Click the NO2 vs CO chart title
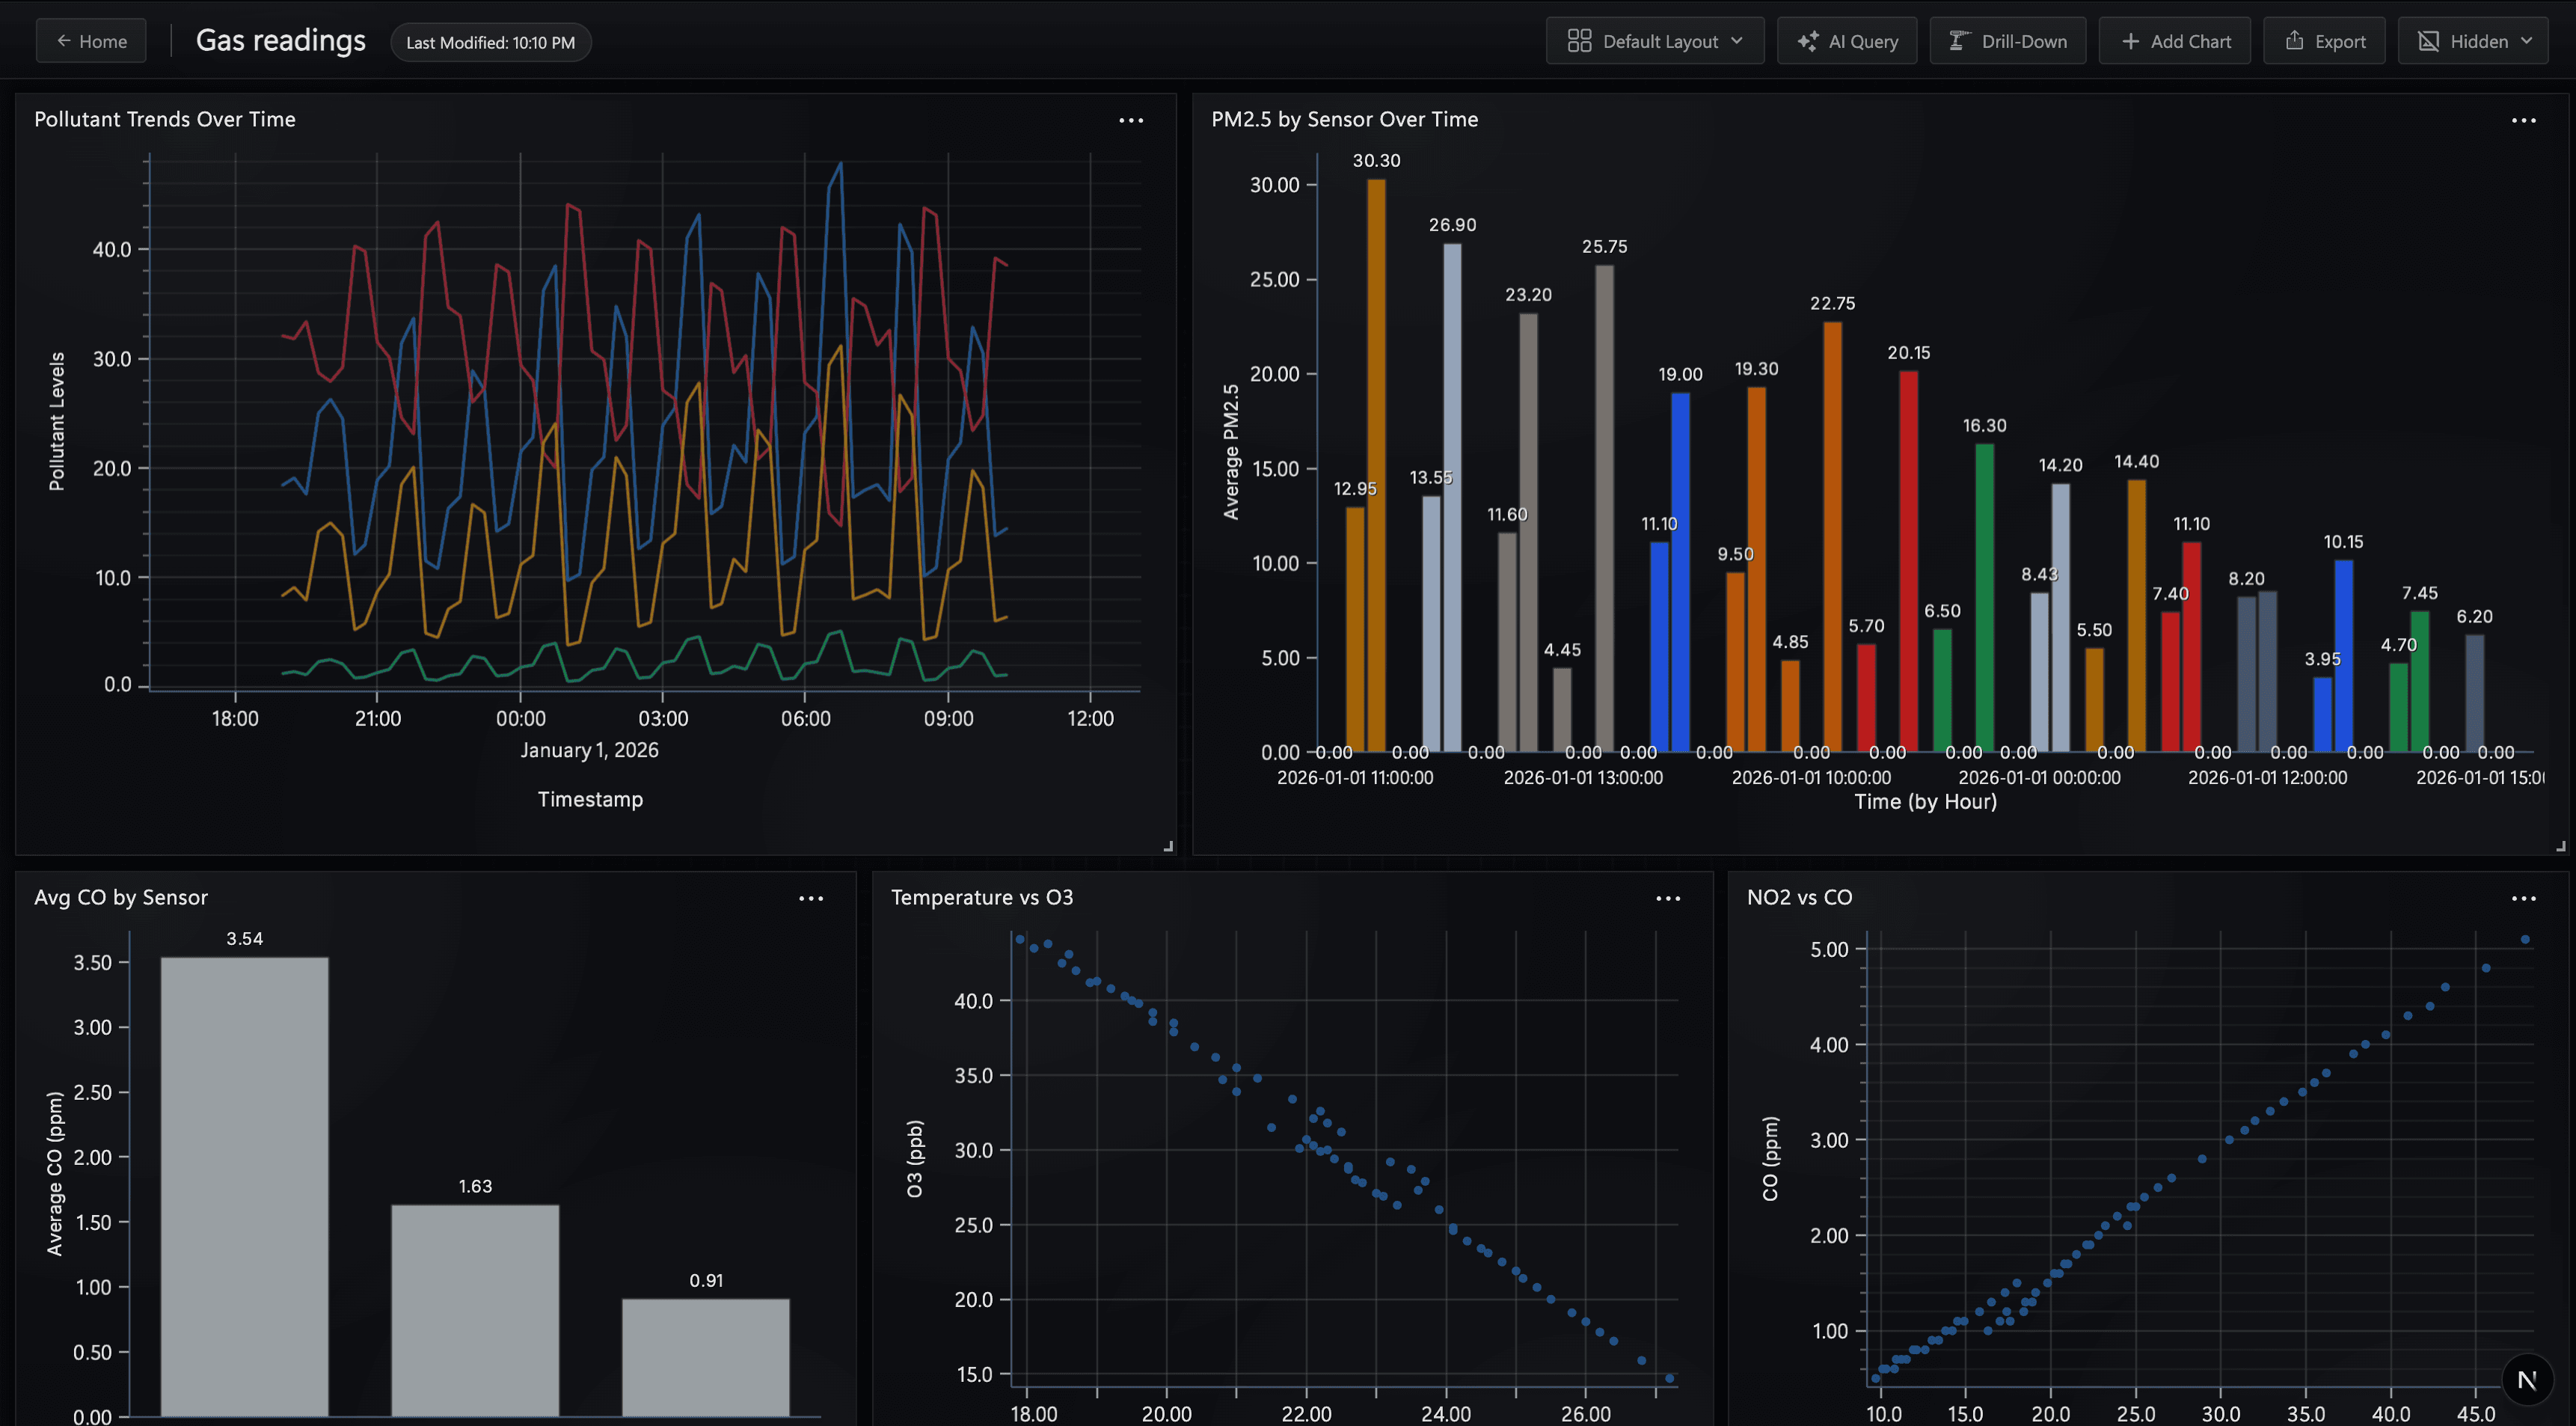The image size is (2576, 1426). [1799, 897]
